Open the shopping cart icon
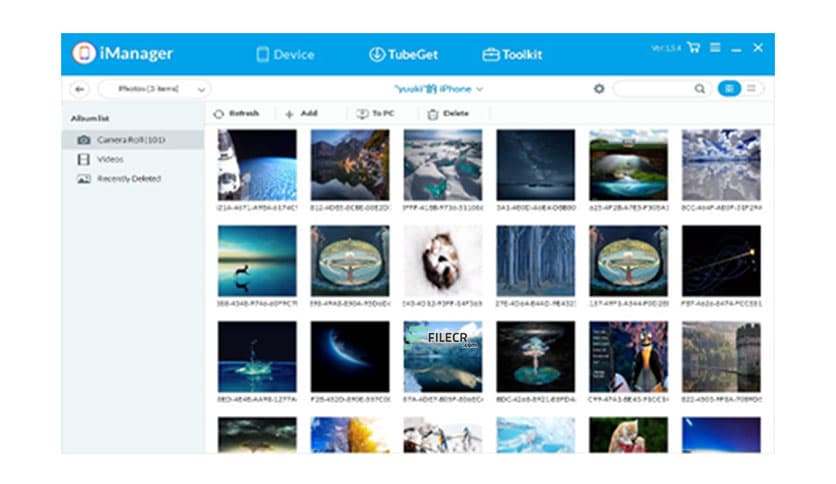The width and height of the screenshot is (836, 484). pos(693,47)
